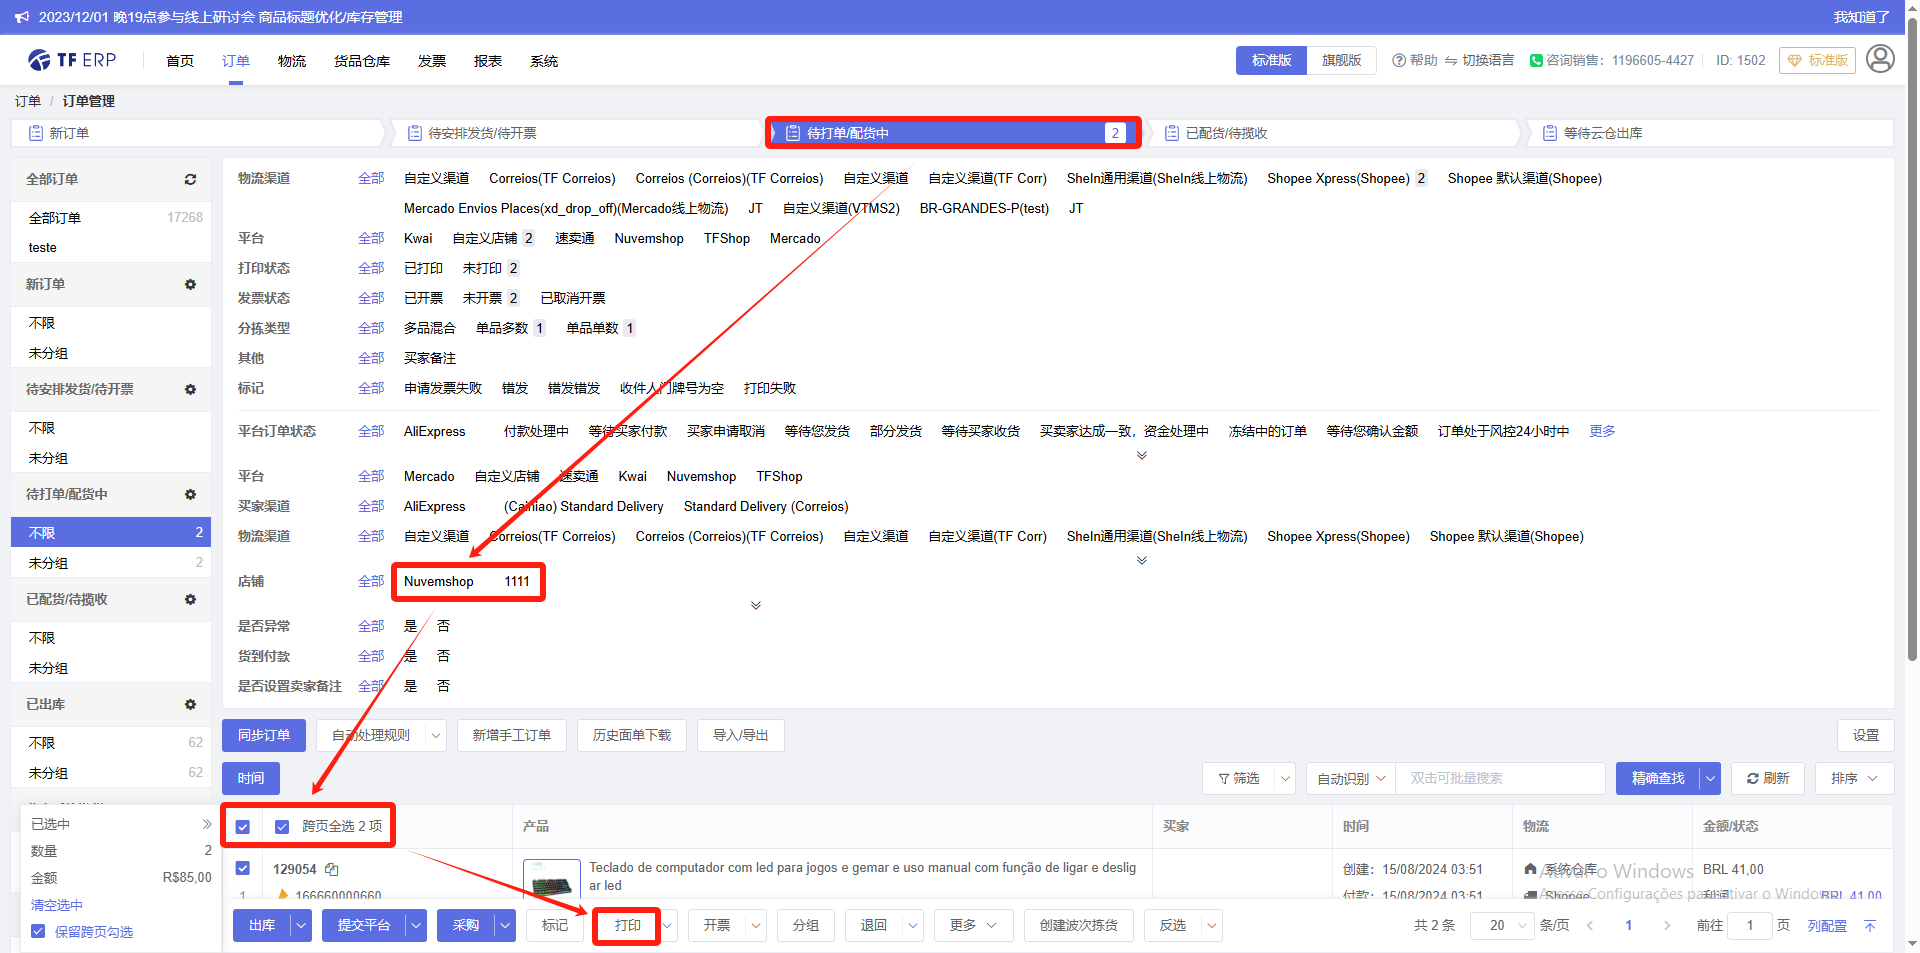Toggle the 跨页全选 checkbox
This screenshot has height=953, width=1920.
click(x=282, y=827)
